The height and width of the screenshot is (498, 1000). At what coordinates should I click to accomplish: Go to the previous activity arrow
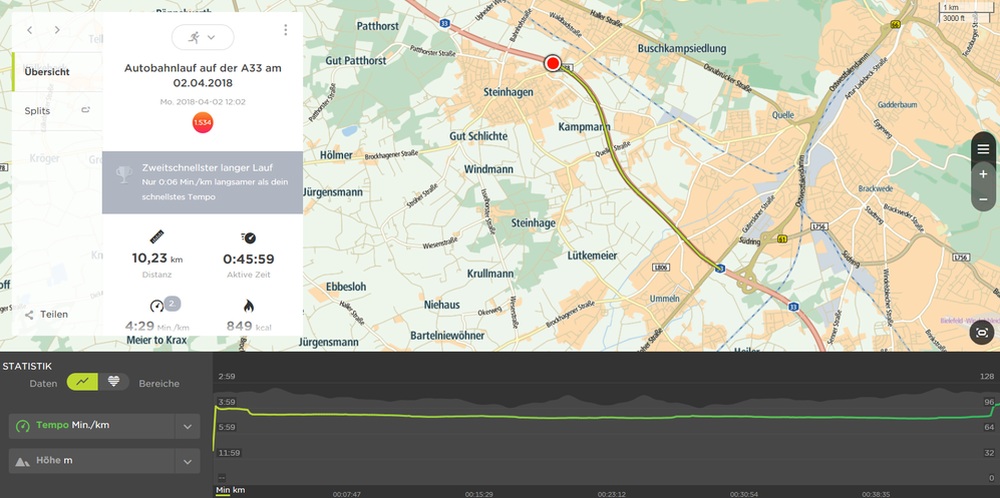pos(30,31)
